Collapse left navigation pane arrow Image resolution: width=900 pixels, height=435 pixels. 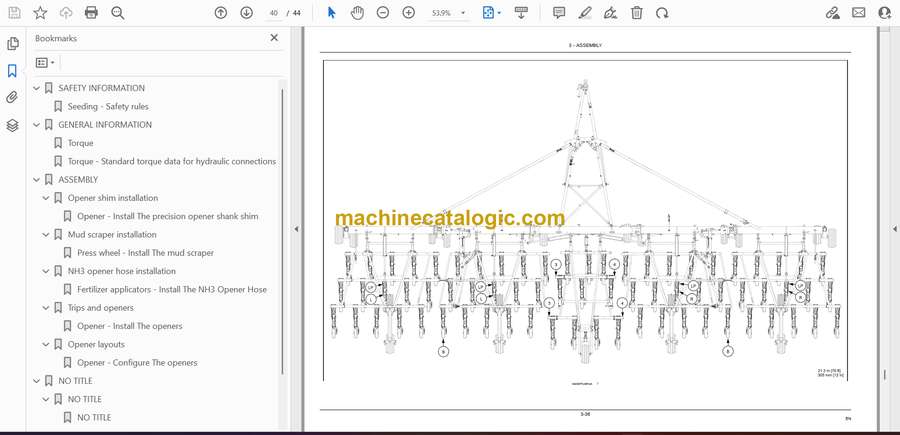pyautogui.click(x=296, y=229)
